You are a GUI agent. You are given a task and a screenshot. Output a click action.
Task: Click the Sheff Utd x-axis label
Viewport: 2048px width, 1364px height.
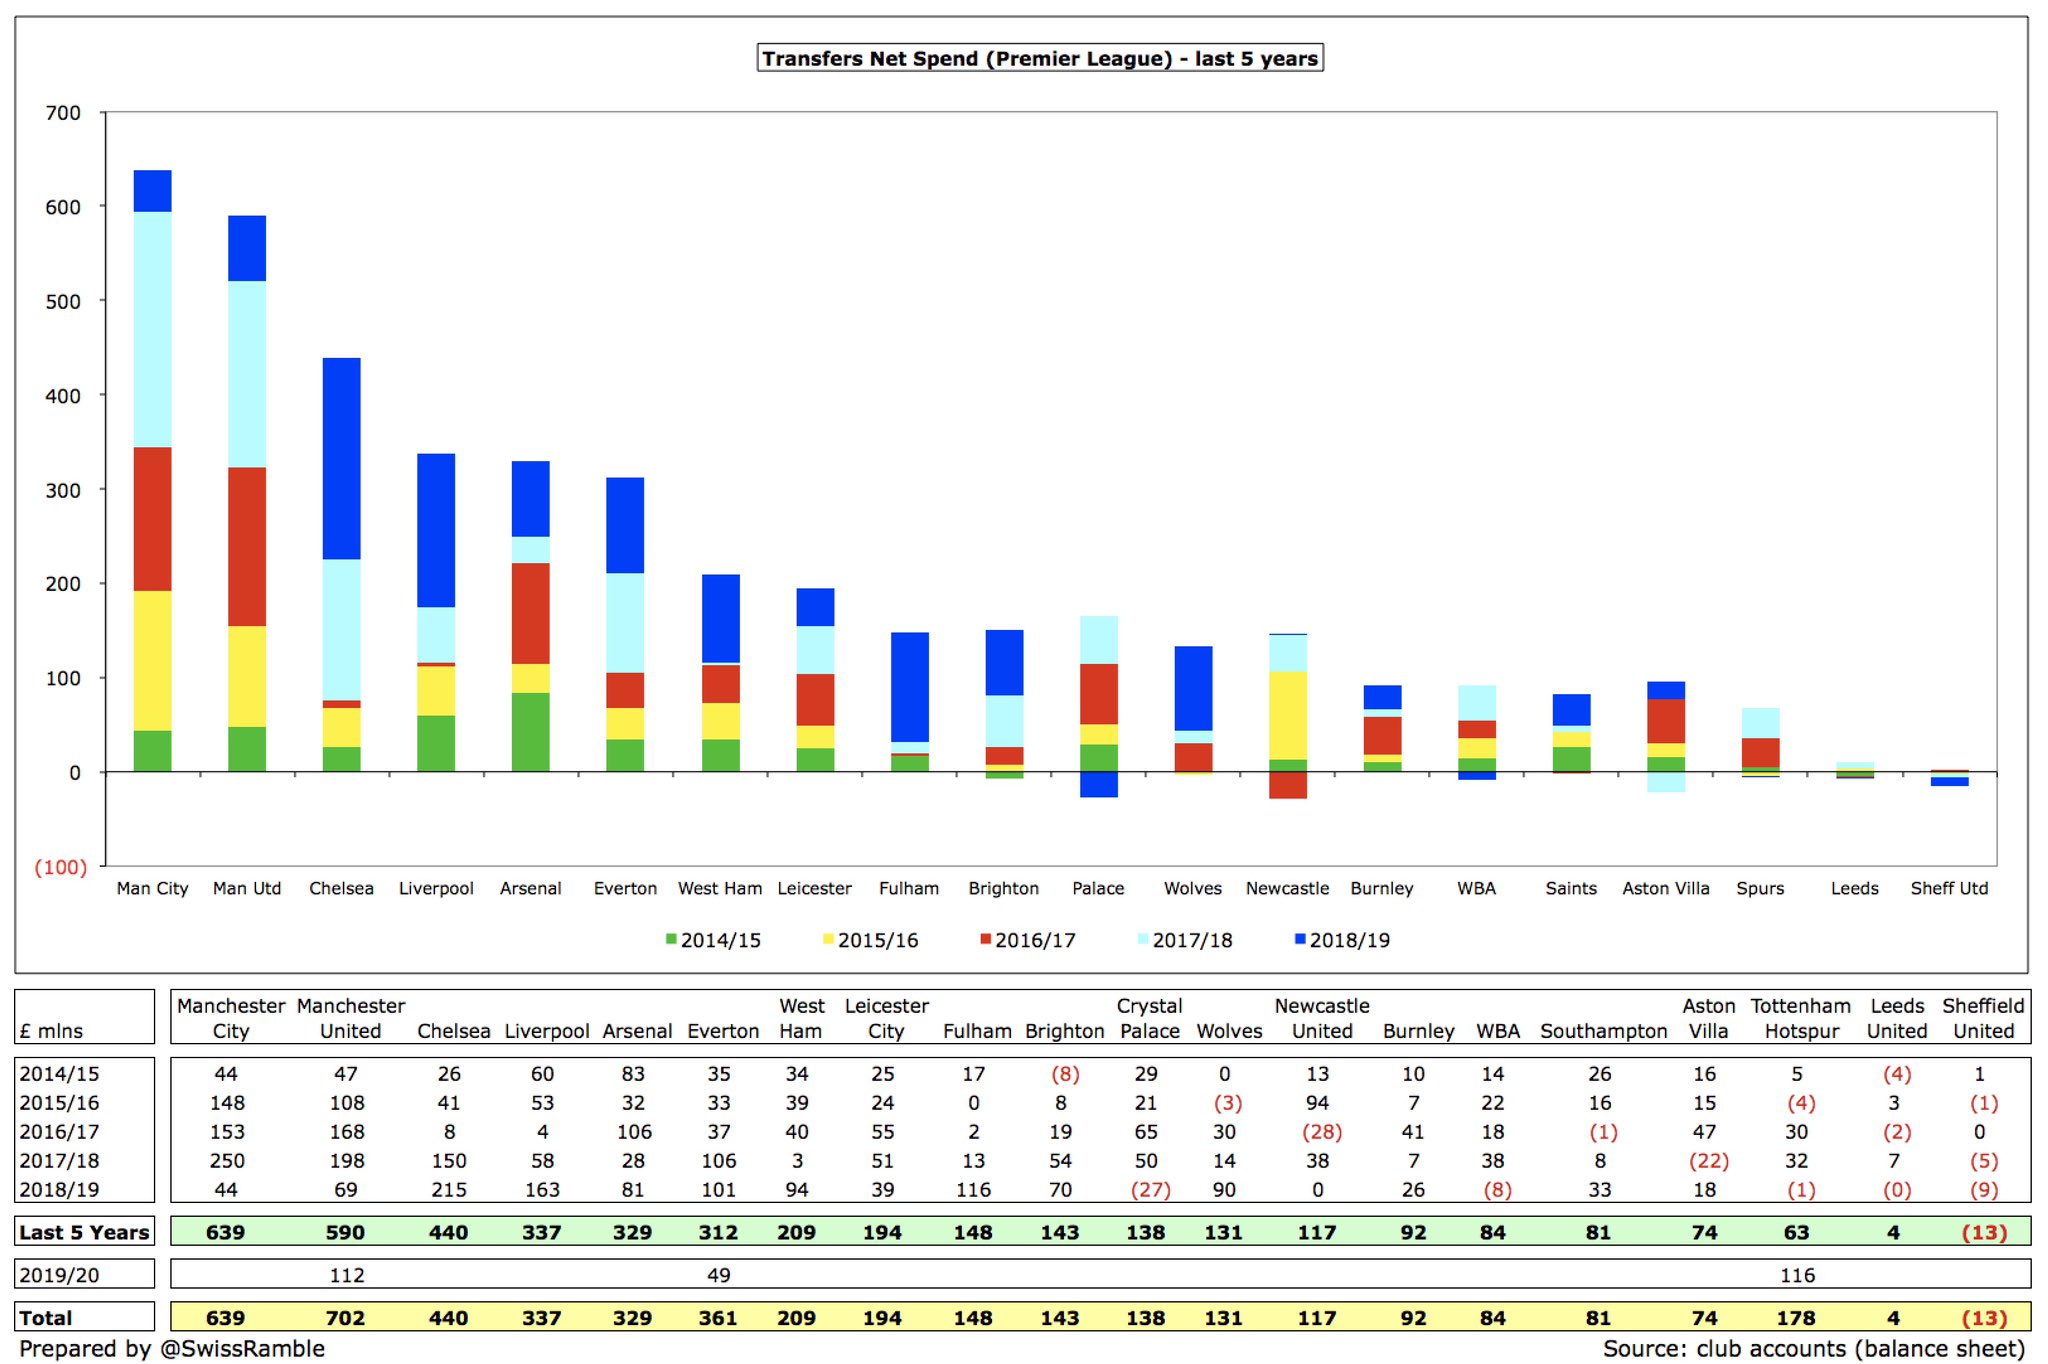tap(1949, 888)
